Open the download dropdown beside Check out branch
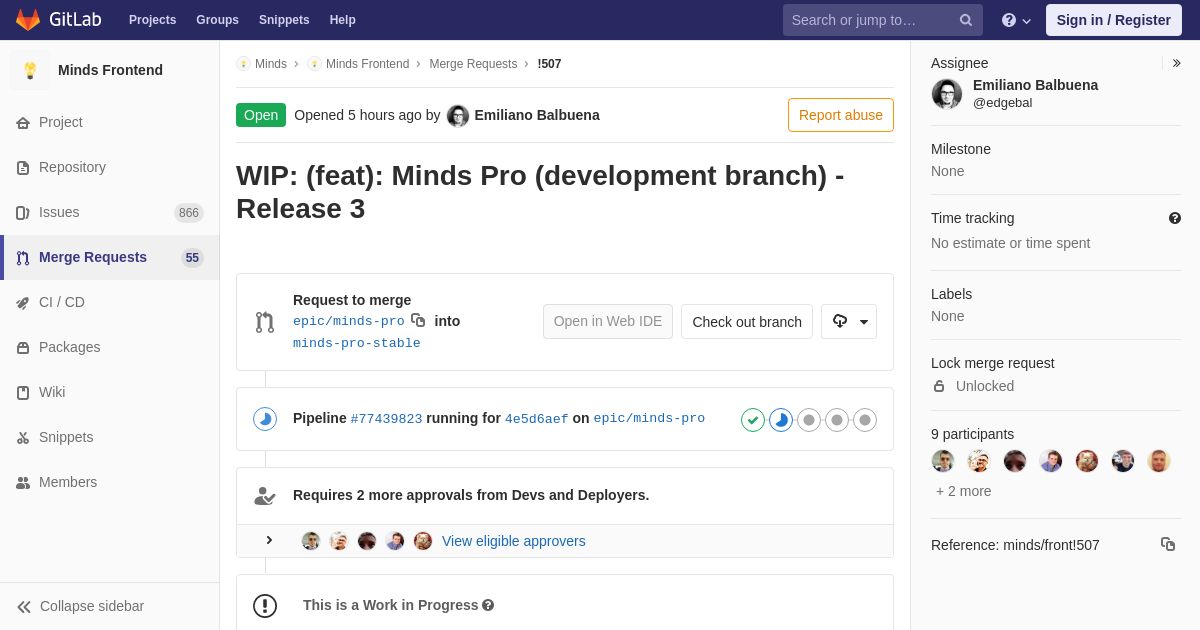 [x=849, y=321]
